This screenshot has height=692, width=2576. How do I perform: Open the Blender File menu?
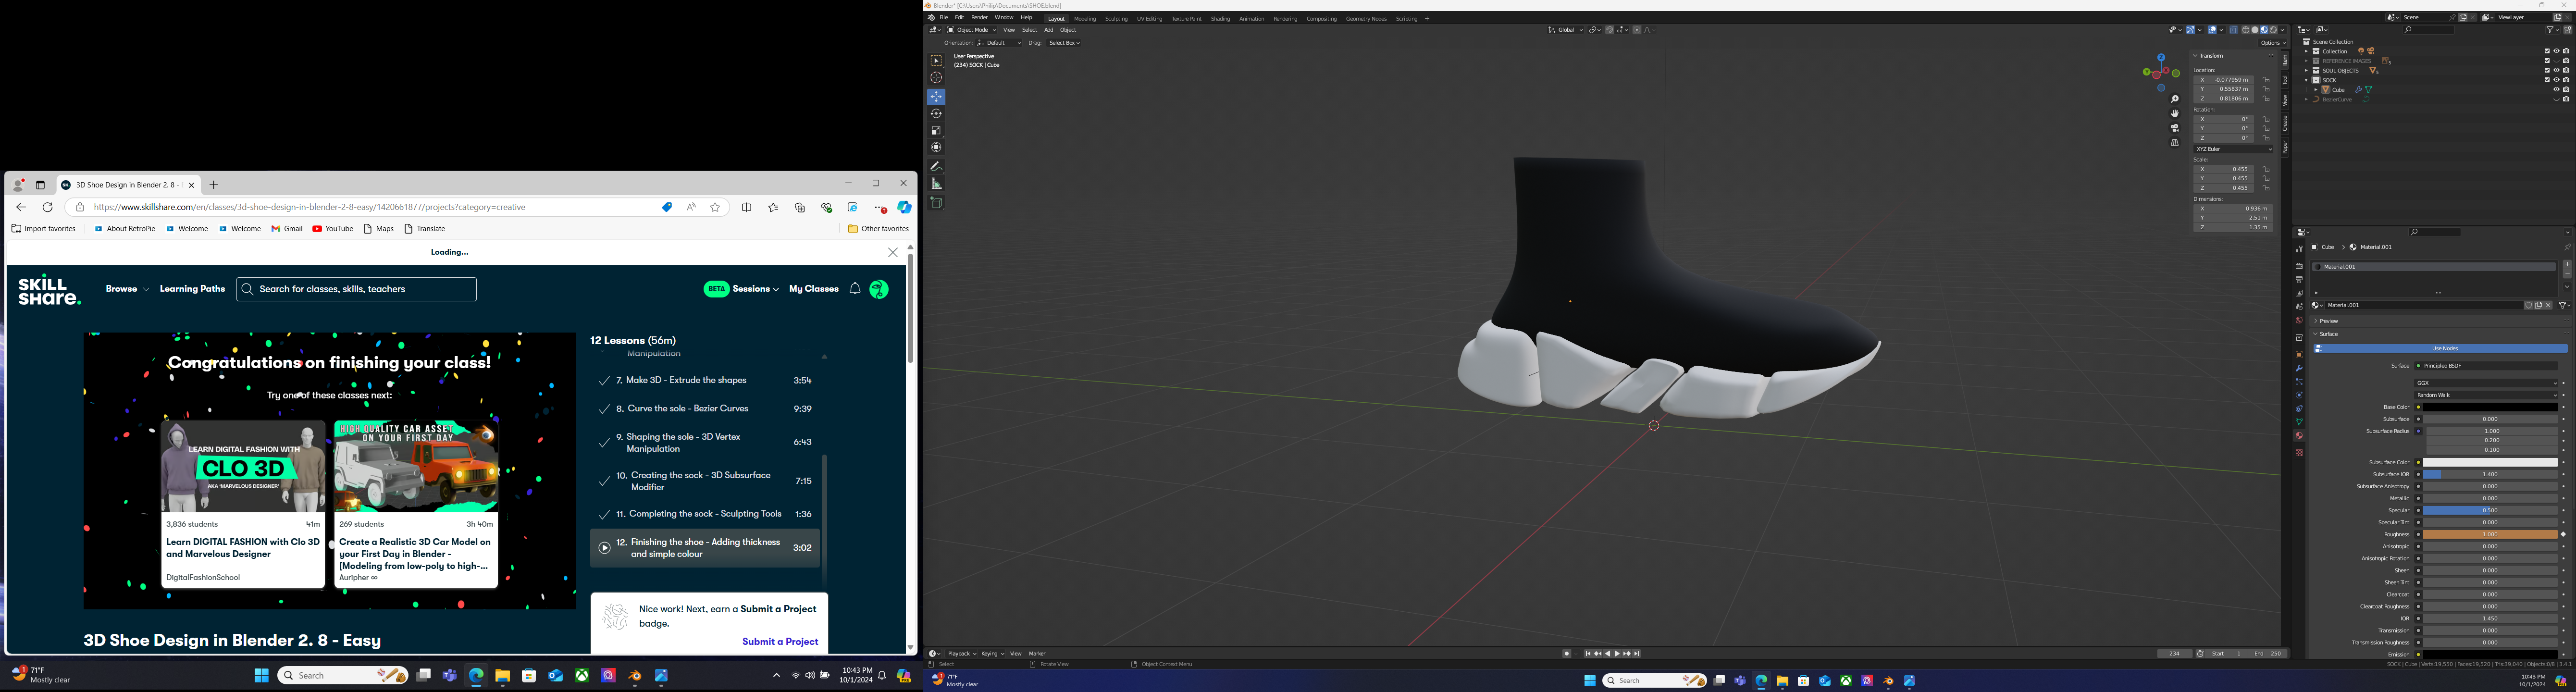coord(943,18)
